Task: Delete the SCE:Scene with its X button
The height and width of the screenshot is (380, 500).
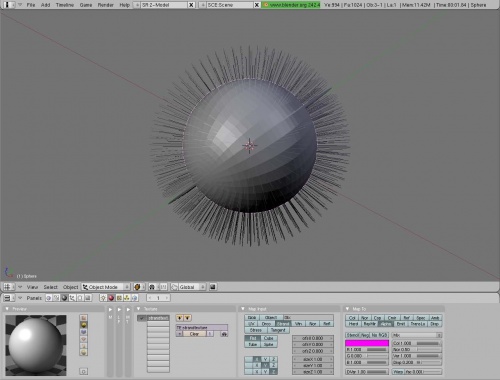Action: coord(257,5)
